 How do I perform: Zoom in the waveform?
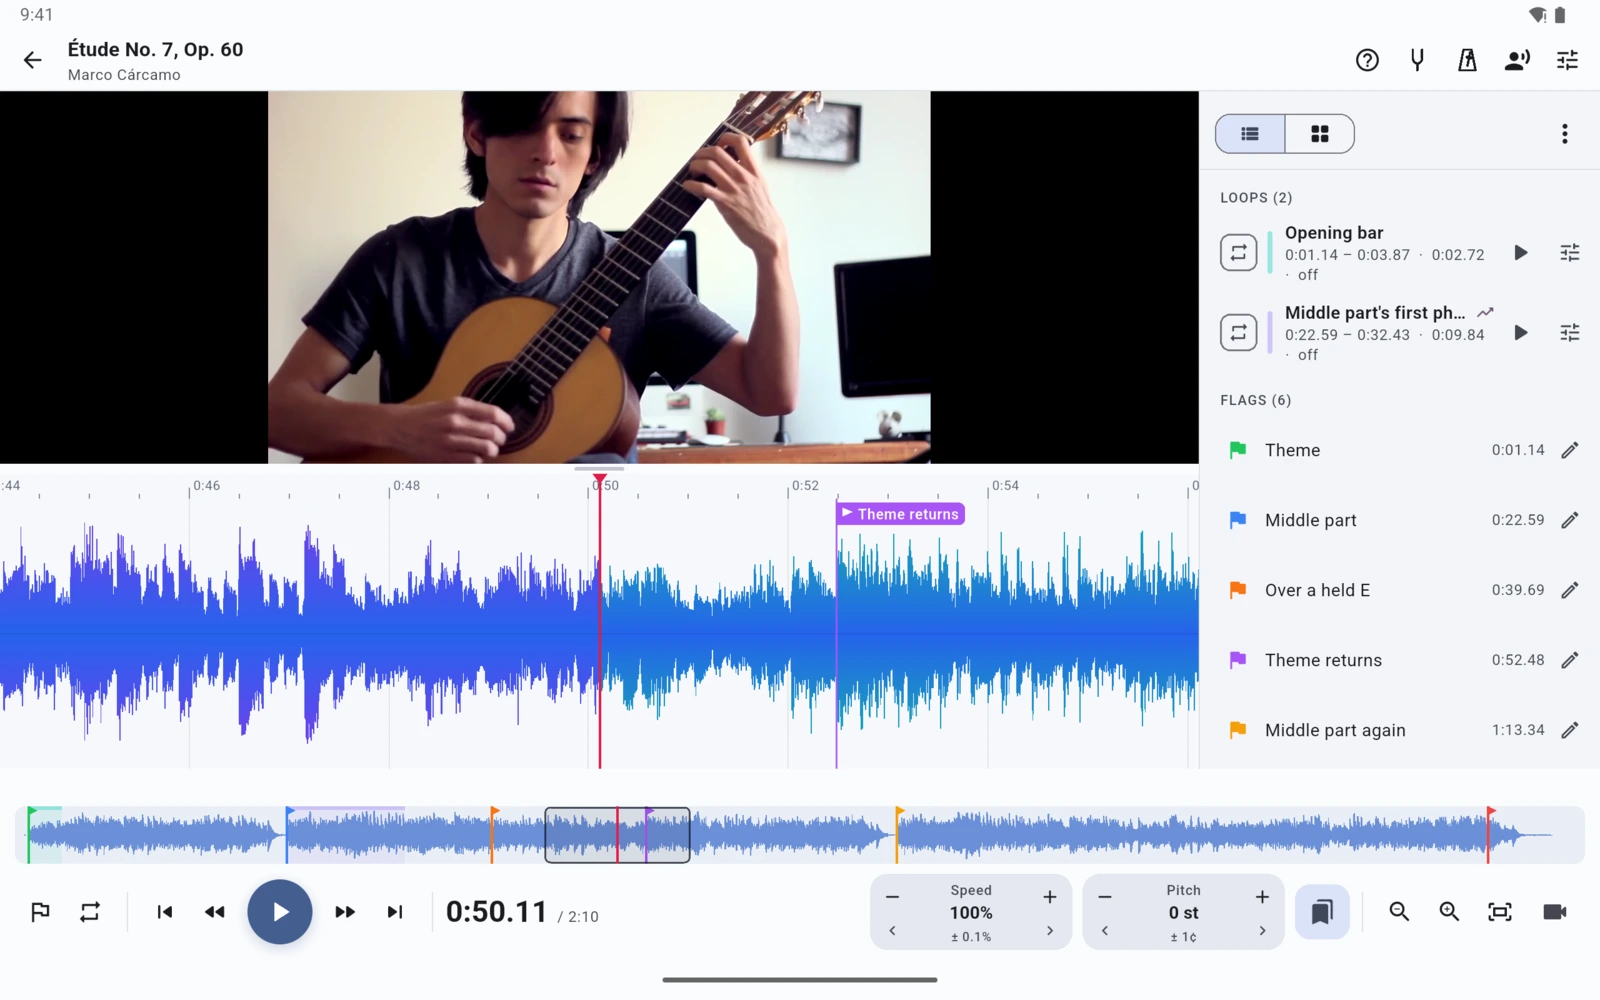coord(1449,912)
